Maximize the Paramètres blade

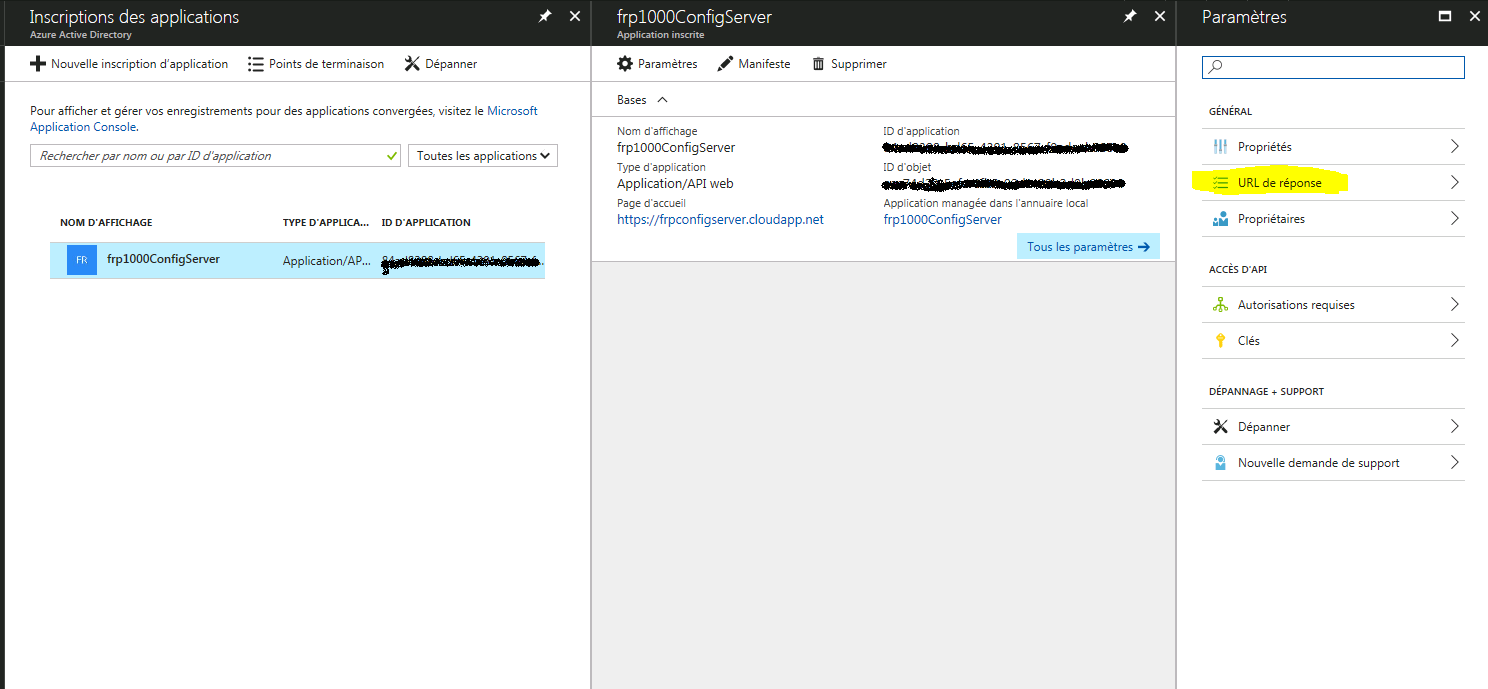1444,16
